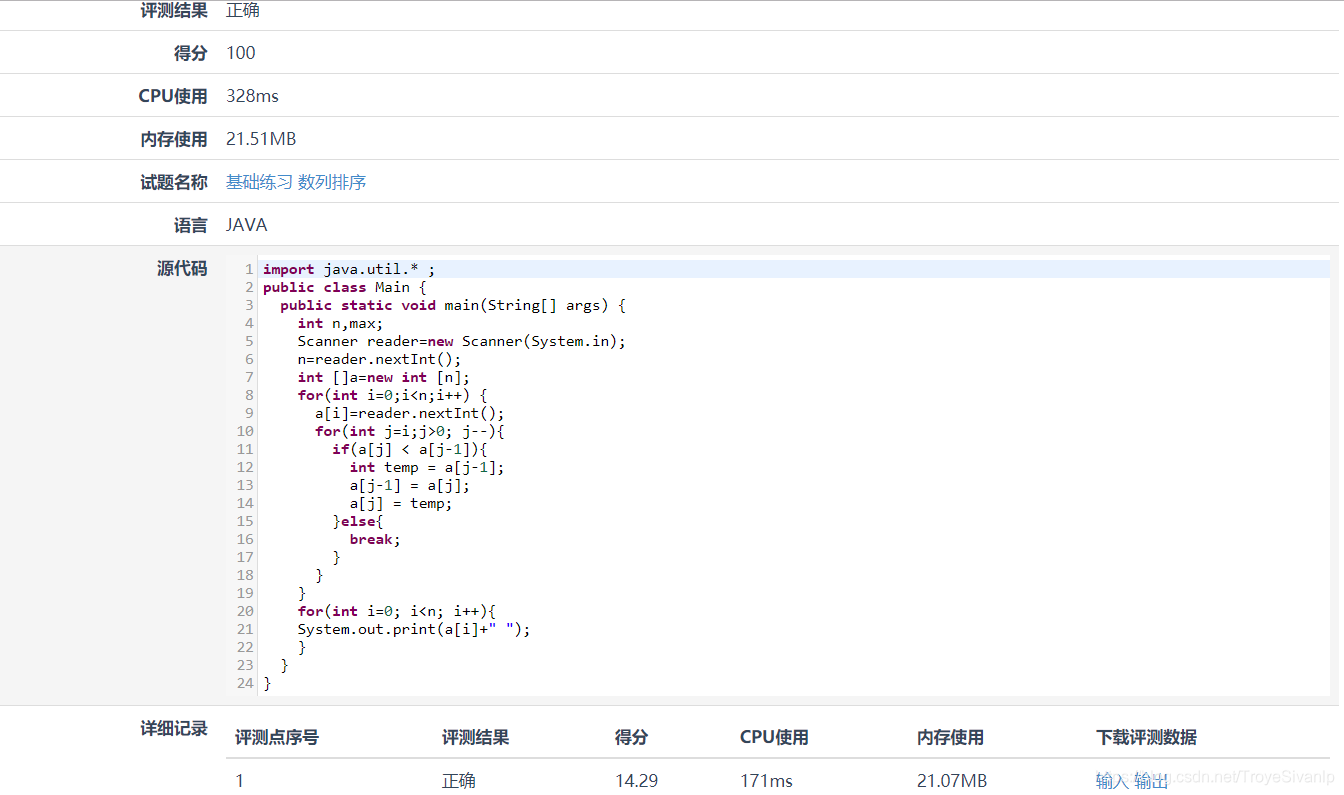The image size is (1344, 795).
Task: Click the 源代码 label
Action: 182,268
